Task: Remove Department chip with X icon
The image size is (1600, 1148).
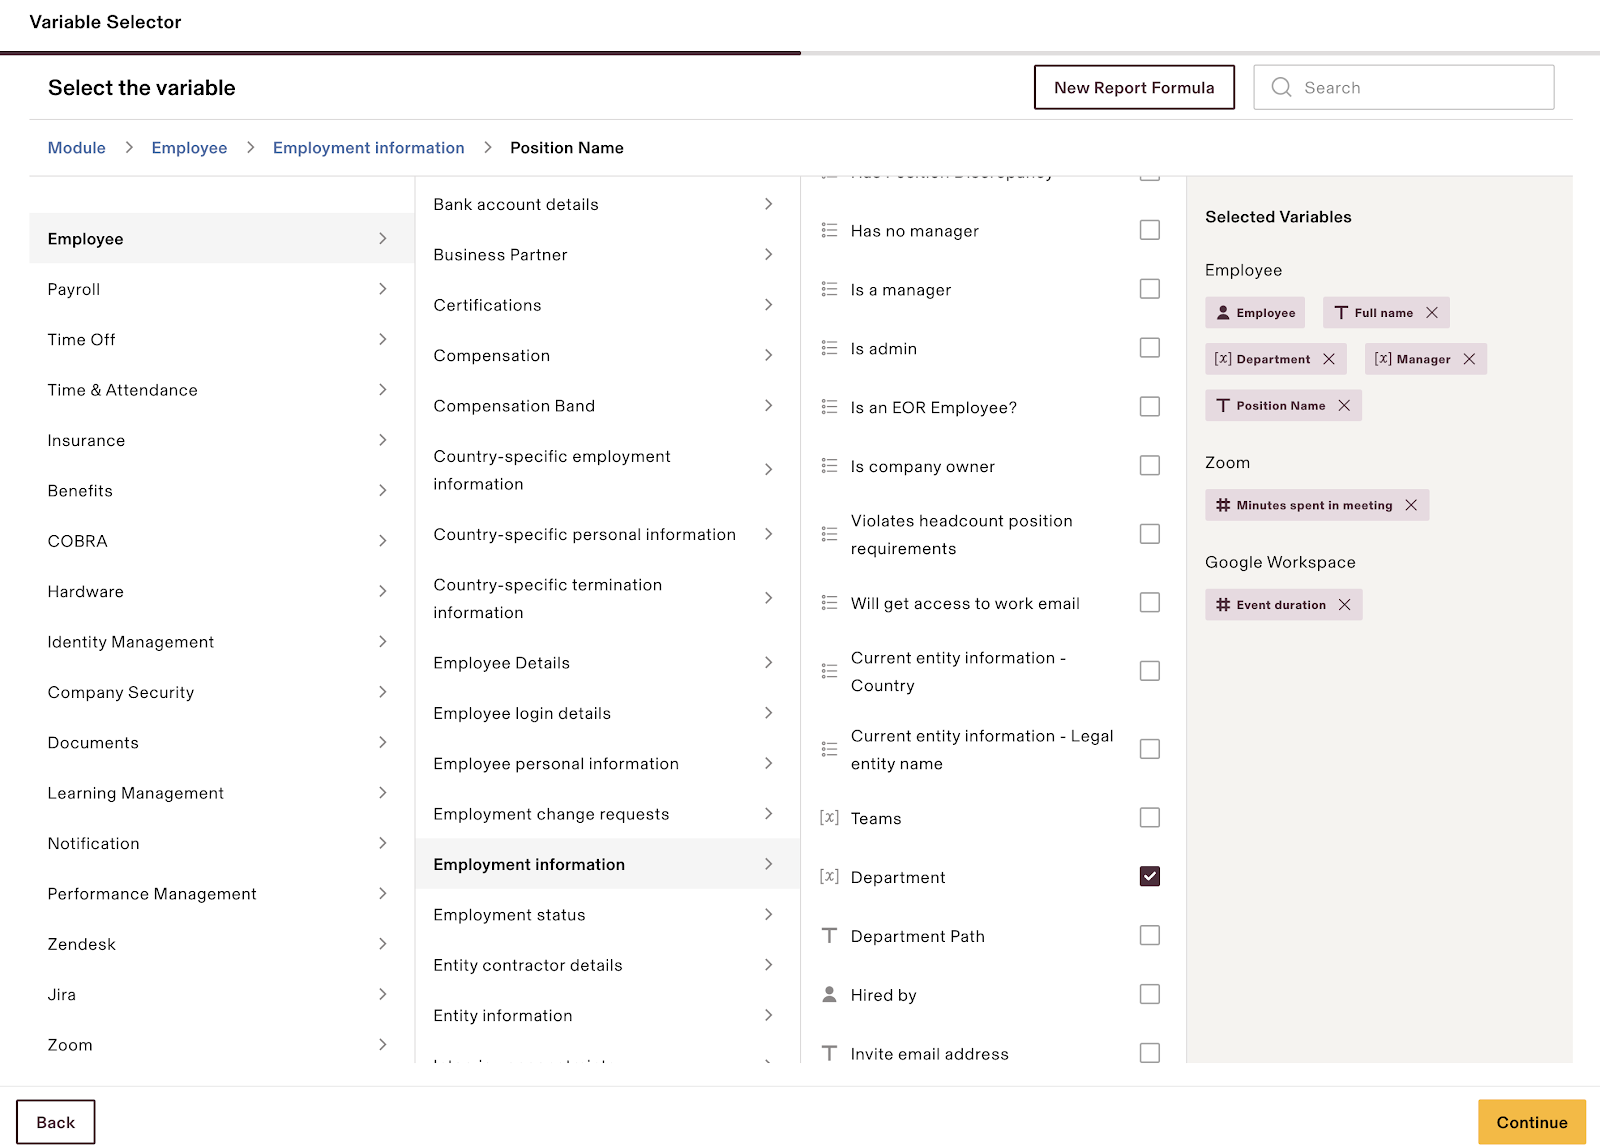Action: 1329,359
